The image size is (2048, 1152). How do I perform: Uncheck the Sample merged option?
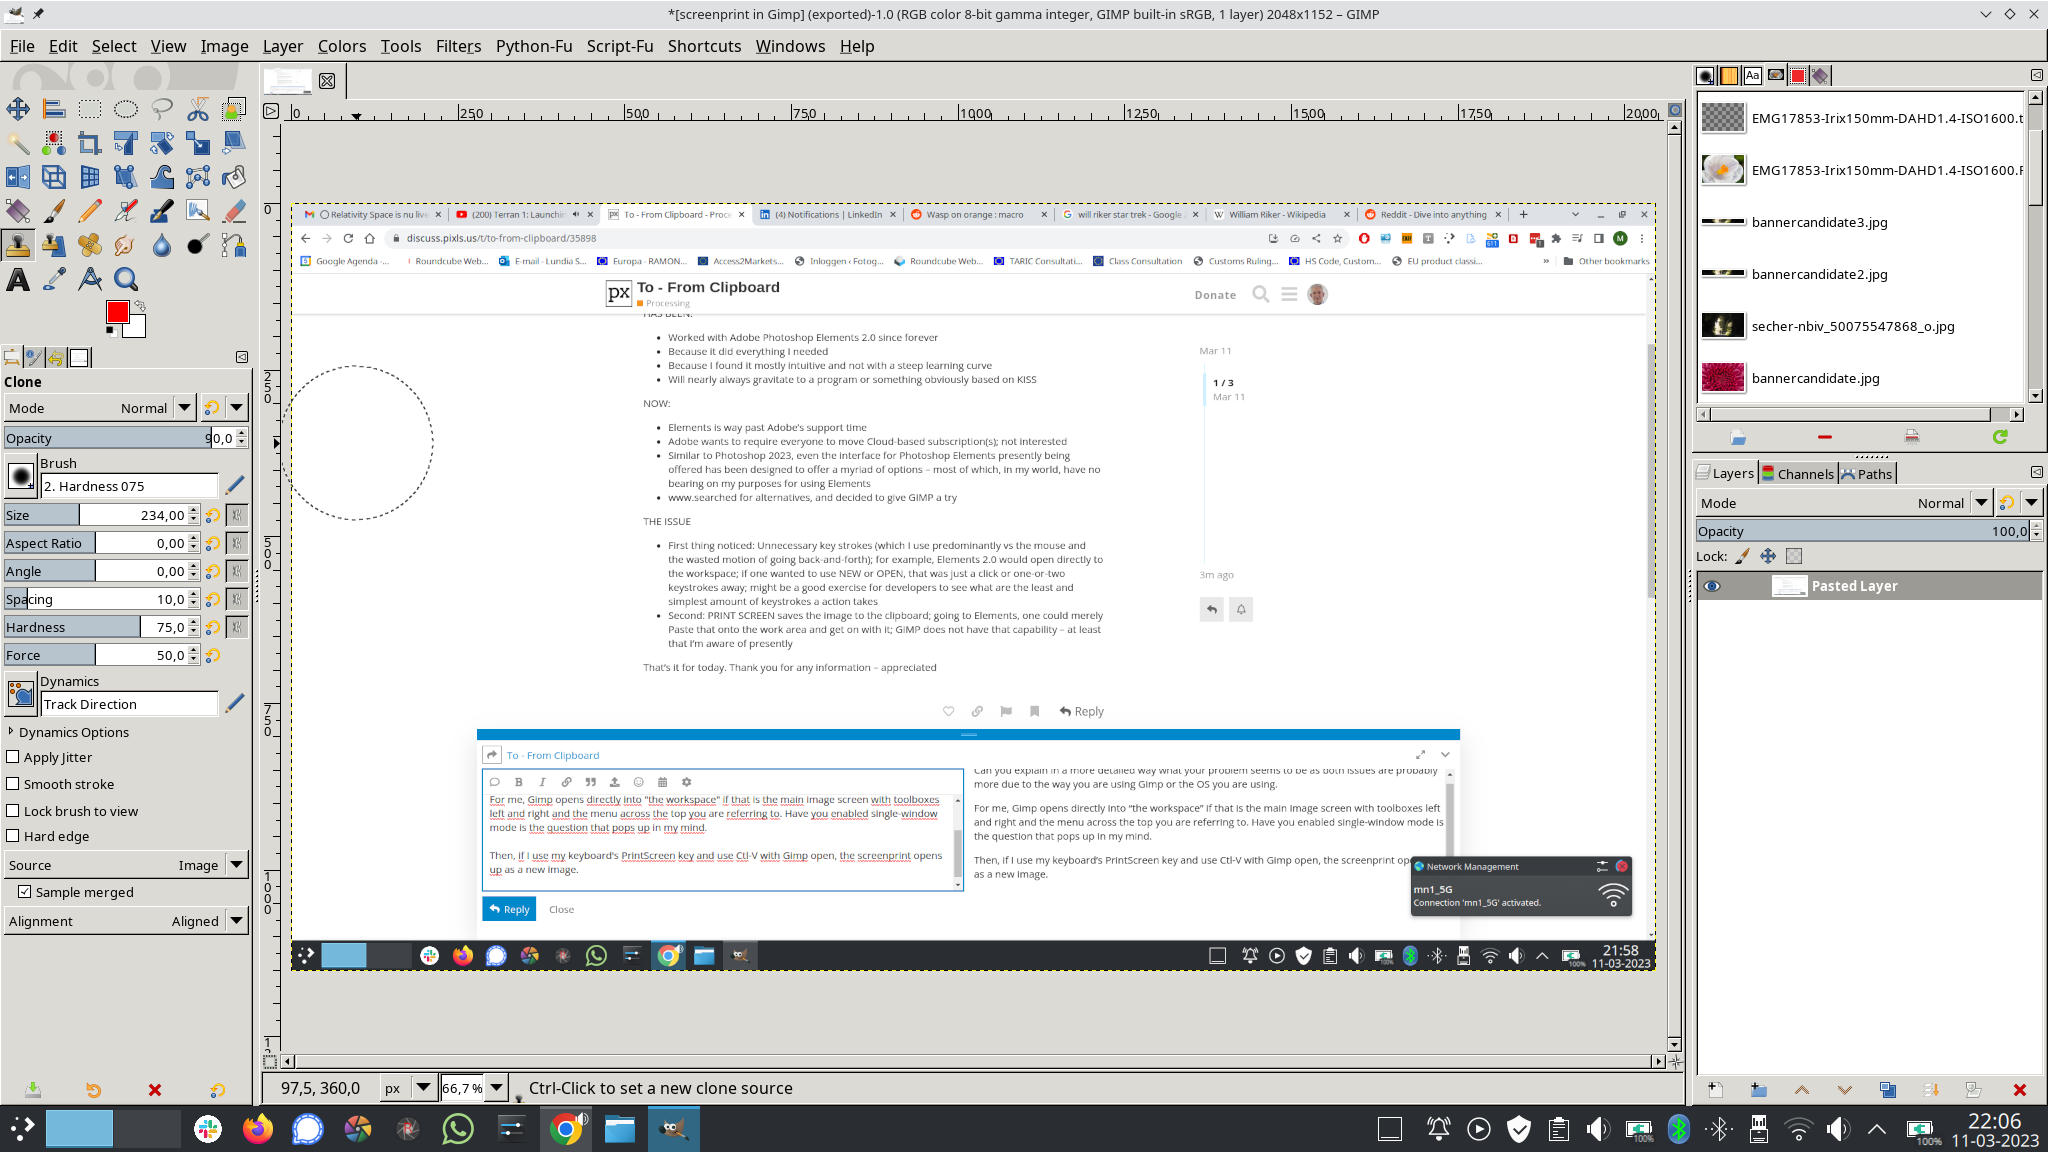[x=24, y=892]
